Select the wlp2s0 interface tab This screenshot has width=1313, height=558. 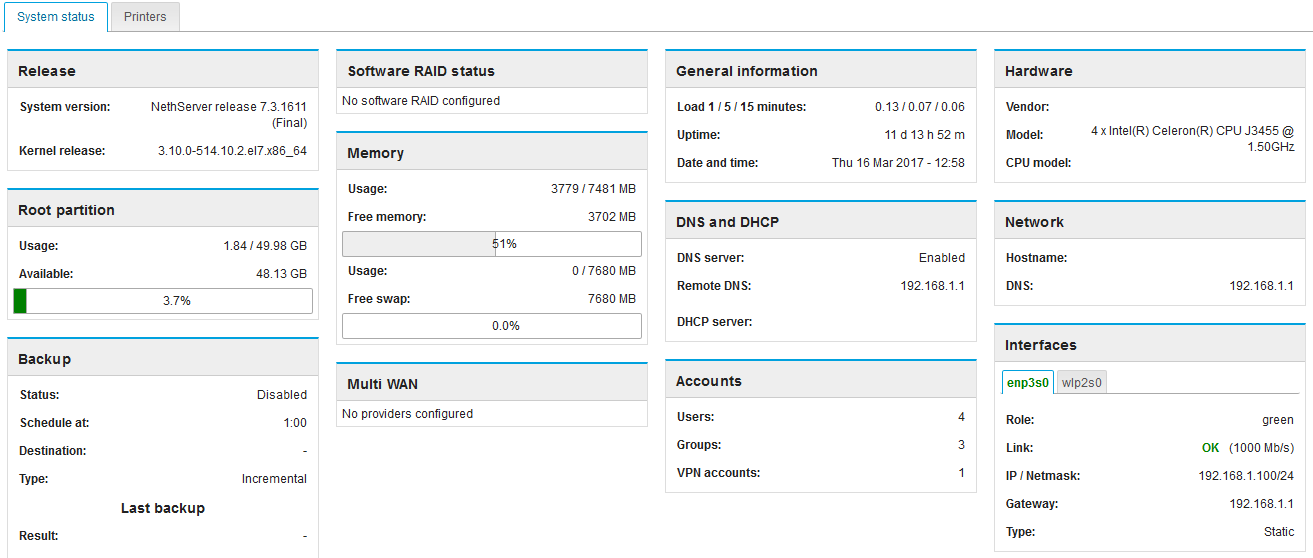1082,382
